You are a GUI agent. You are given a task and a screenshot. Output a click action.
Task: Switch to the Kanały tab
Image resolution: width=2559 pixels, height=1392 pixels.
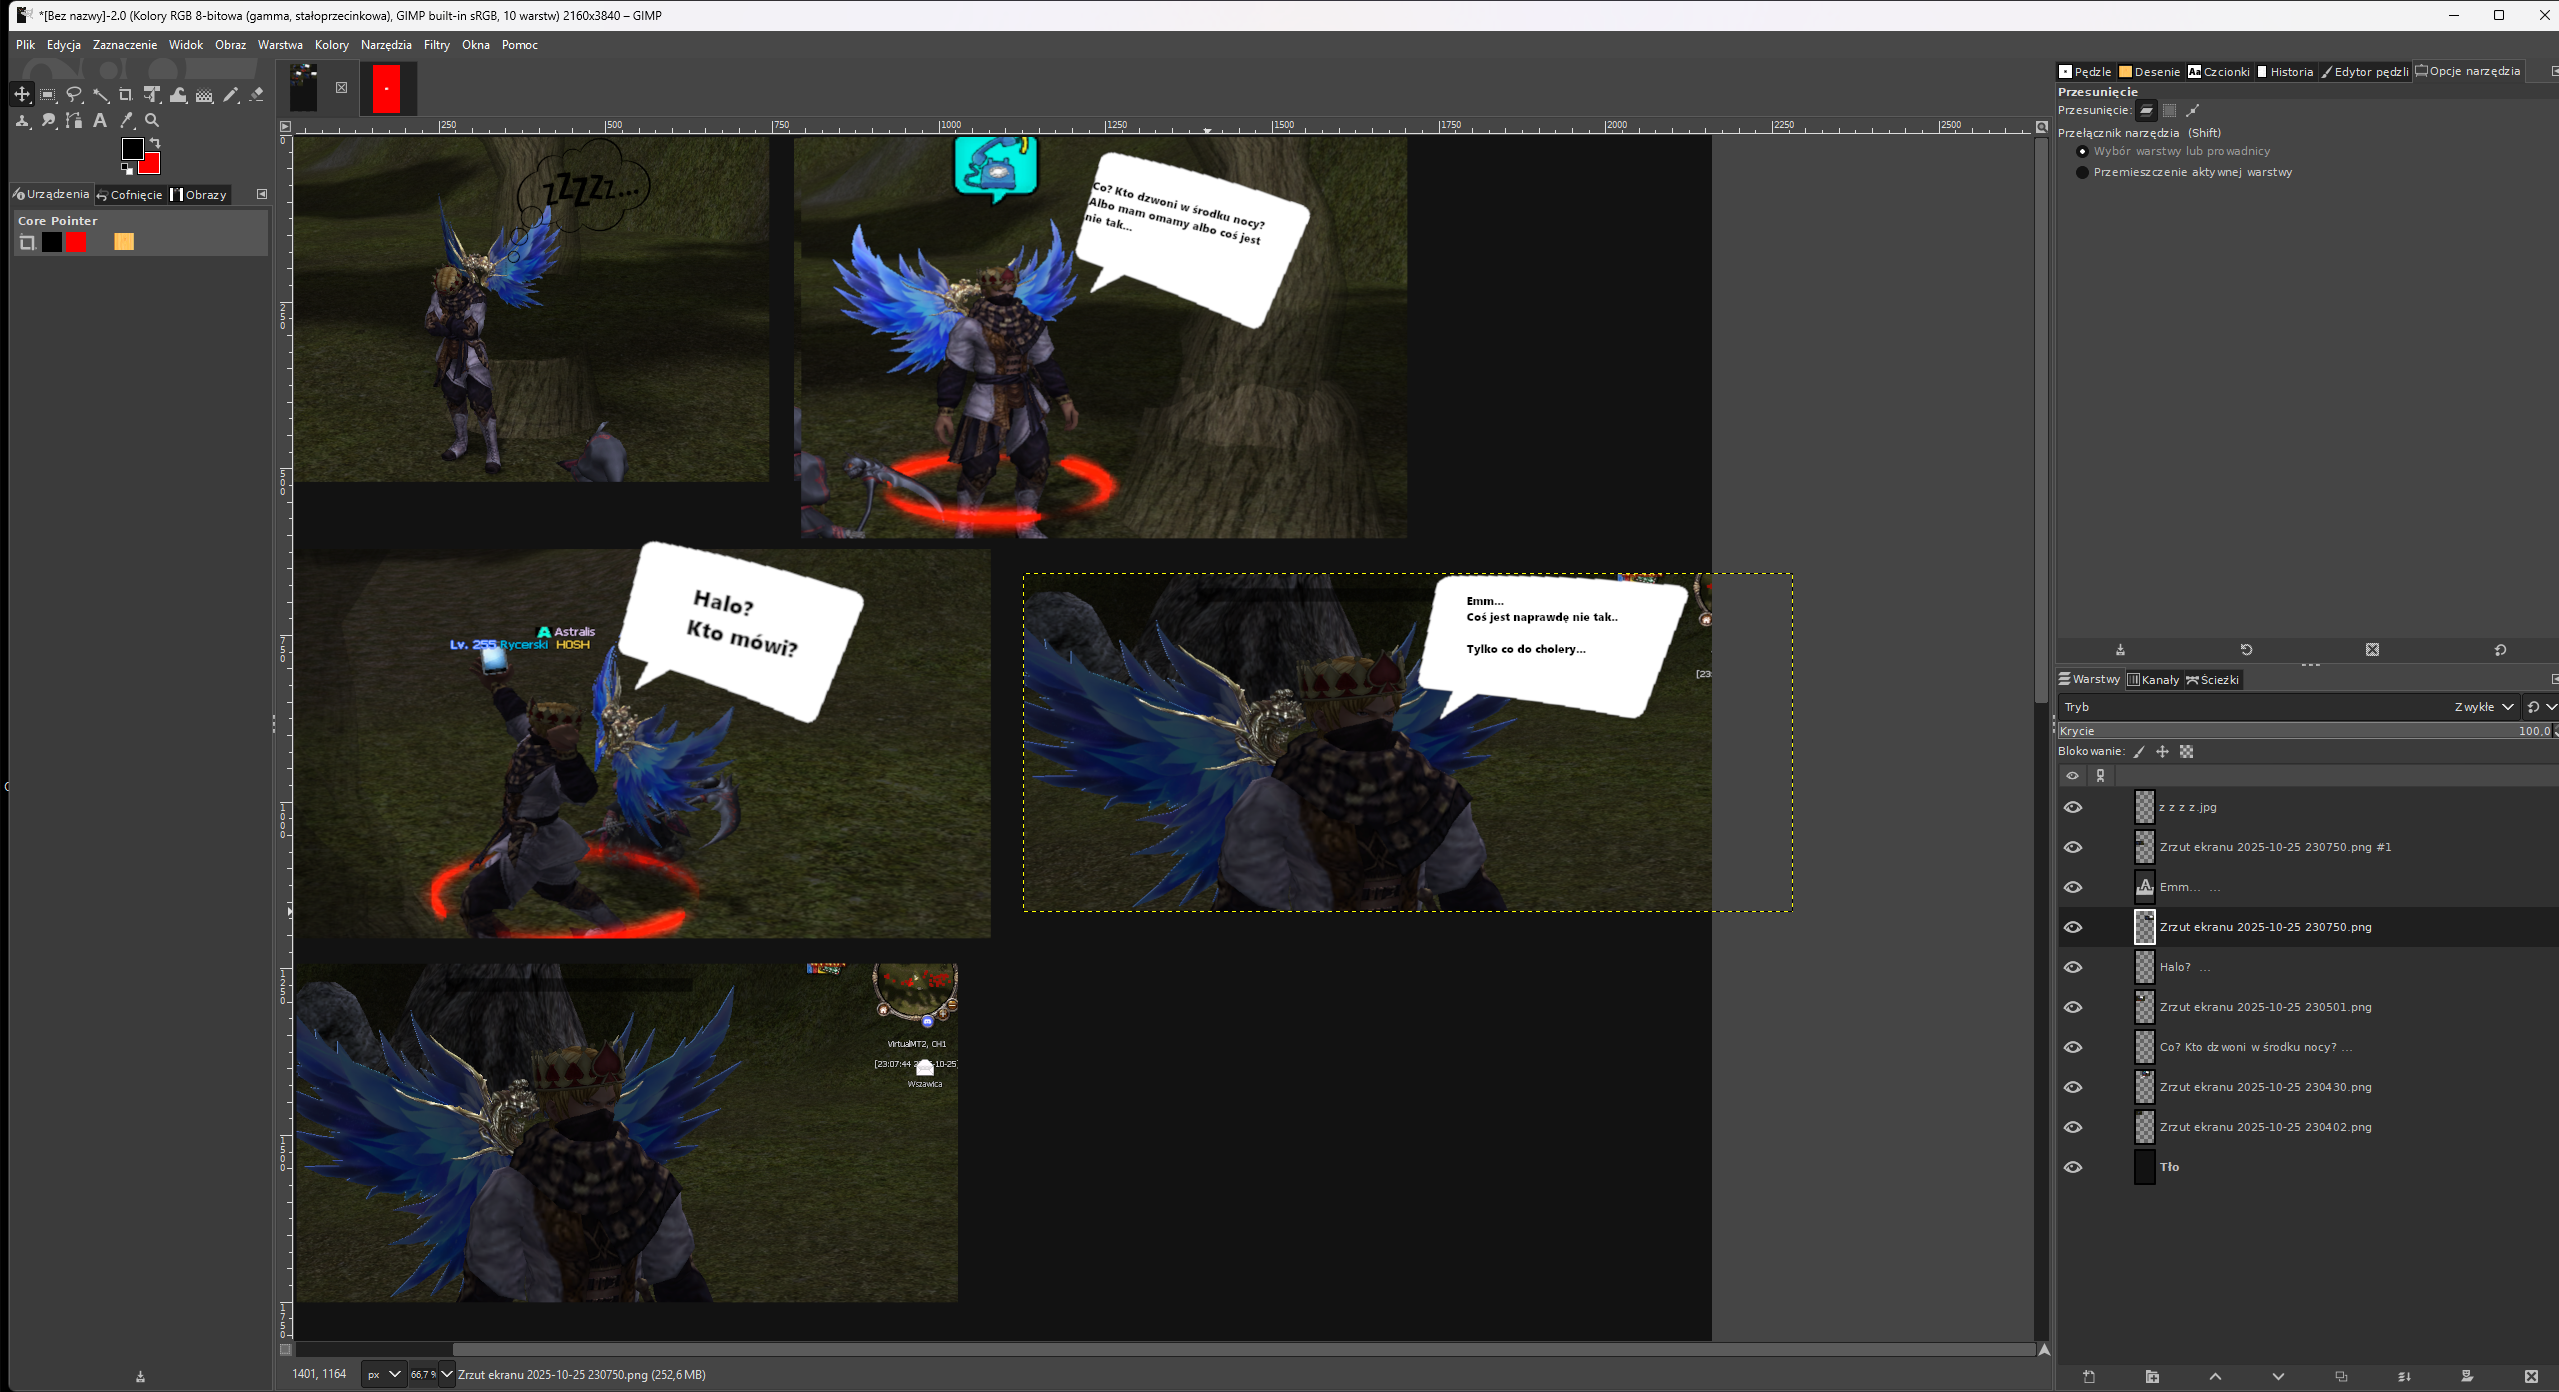(2153, 680)
